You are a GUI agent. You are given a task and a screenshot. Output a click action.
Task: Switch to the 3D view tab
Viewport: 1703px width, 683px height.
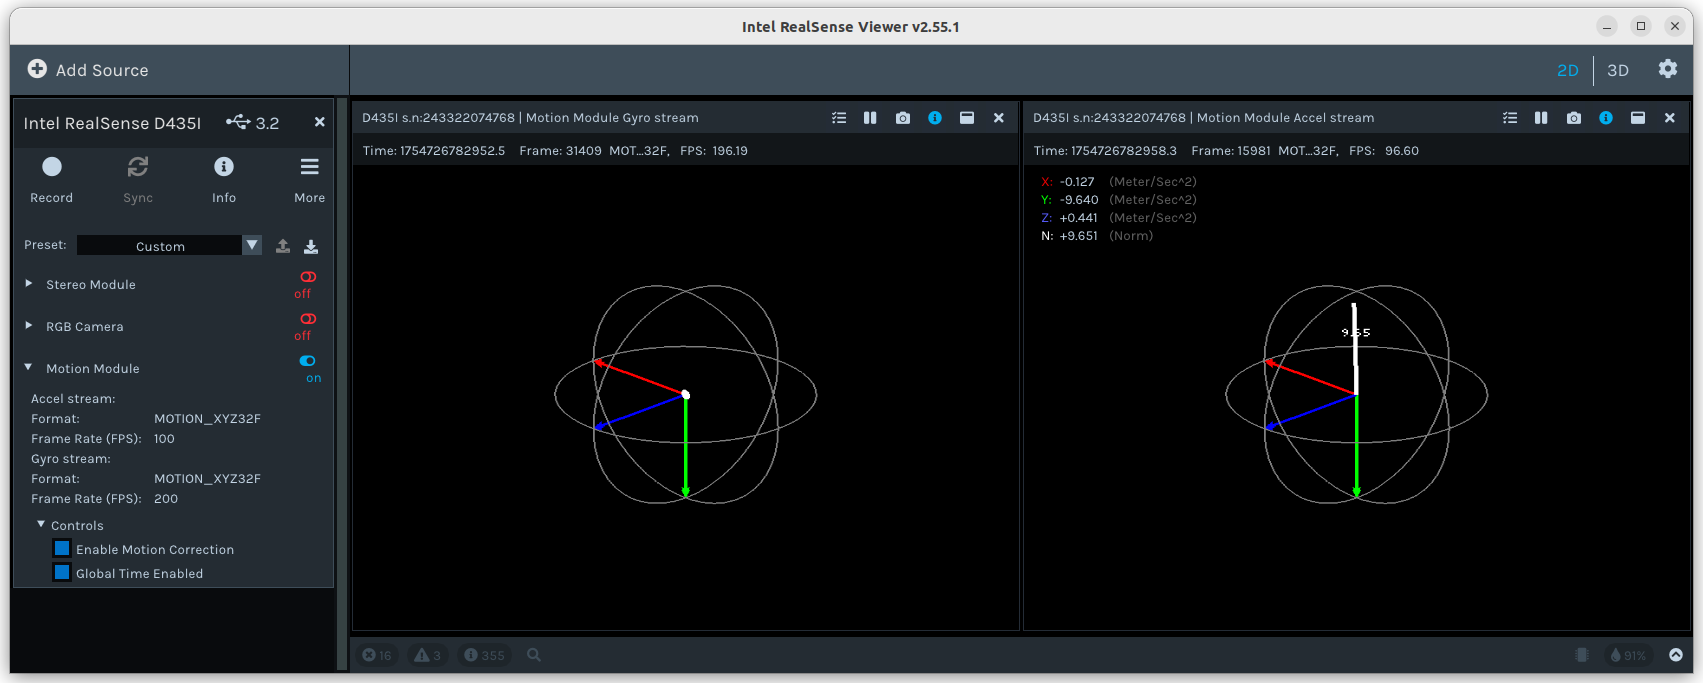coord(1617,70)
